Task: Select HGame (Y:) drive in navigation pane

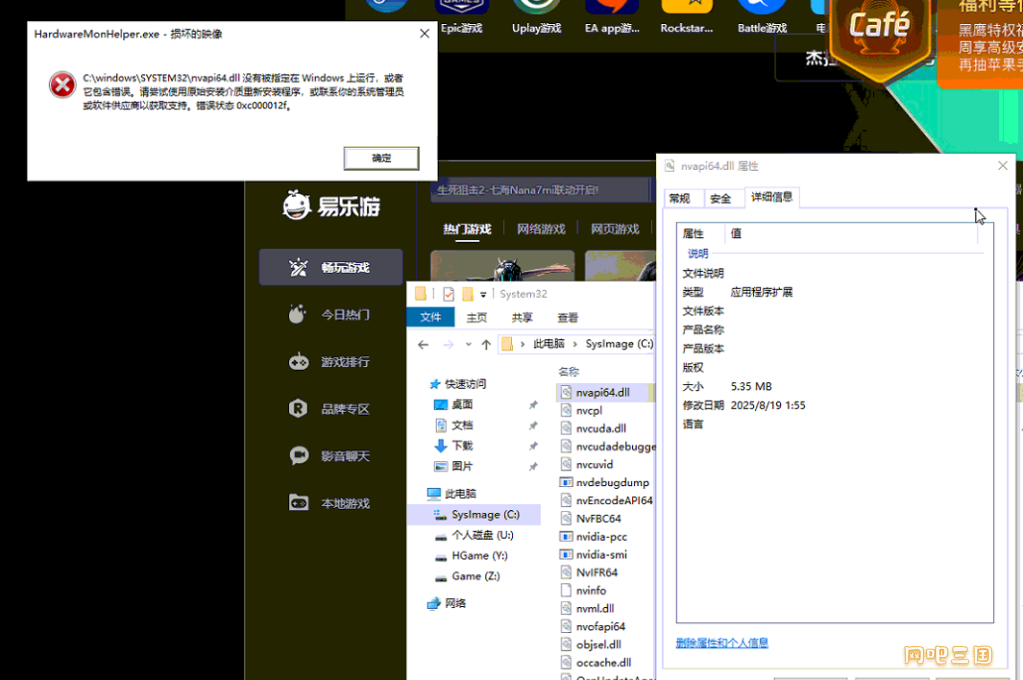Action: point(479,556)
